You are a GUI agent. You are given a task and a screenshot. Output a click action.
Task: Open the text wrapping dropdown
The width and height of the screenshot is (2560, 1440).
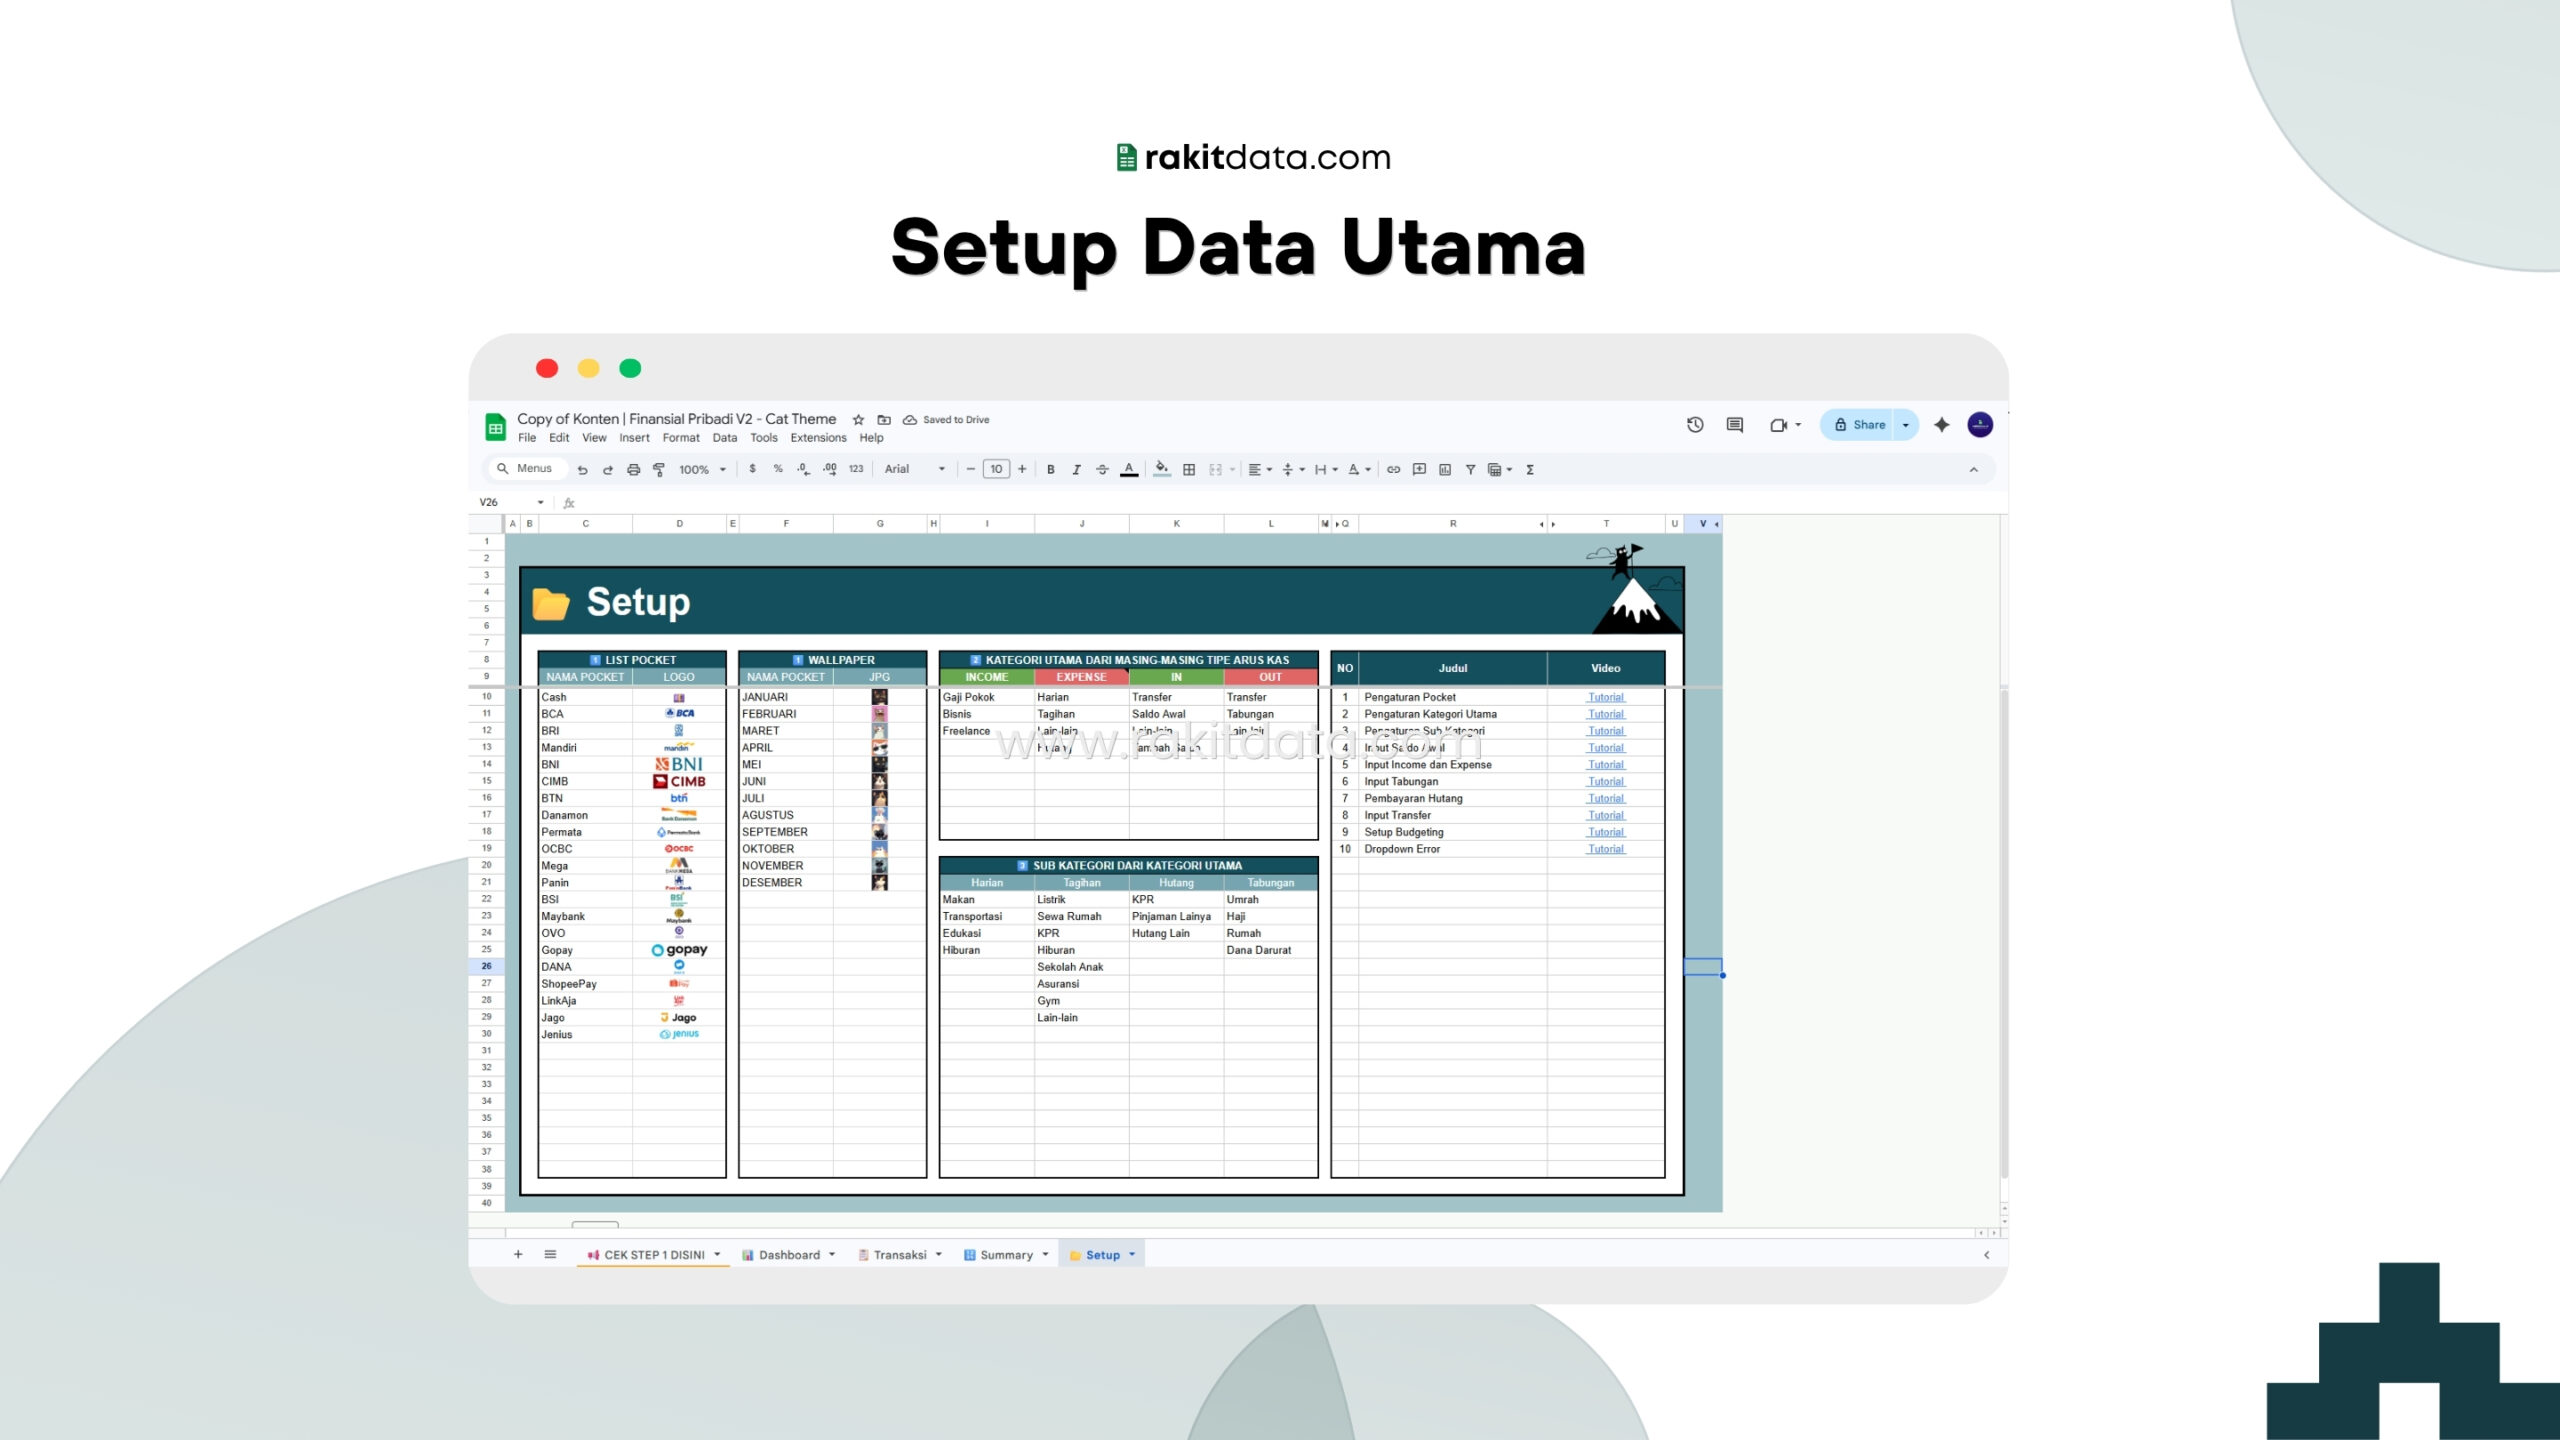pyautogui.click(x=1326, y=469)
